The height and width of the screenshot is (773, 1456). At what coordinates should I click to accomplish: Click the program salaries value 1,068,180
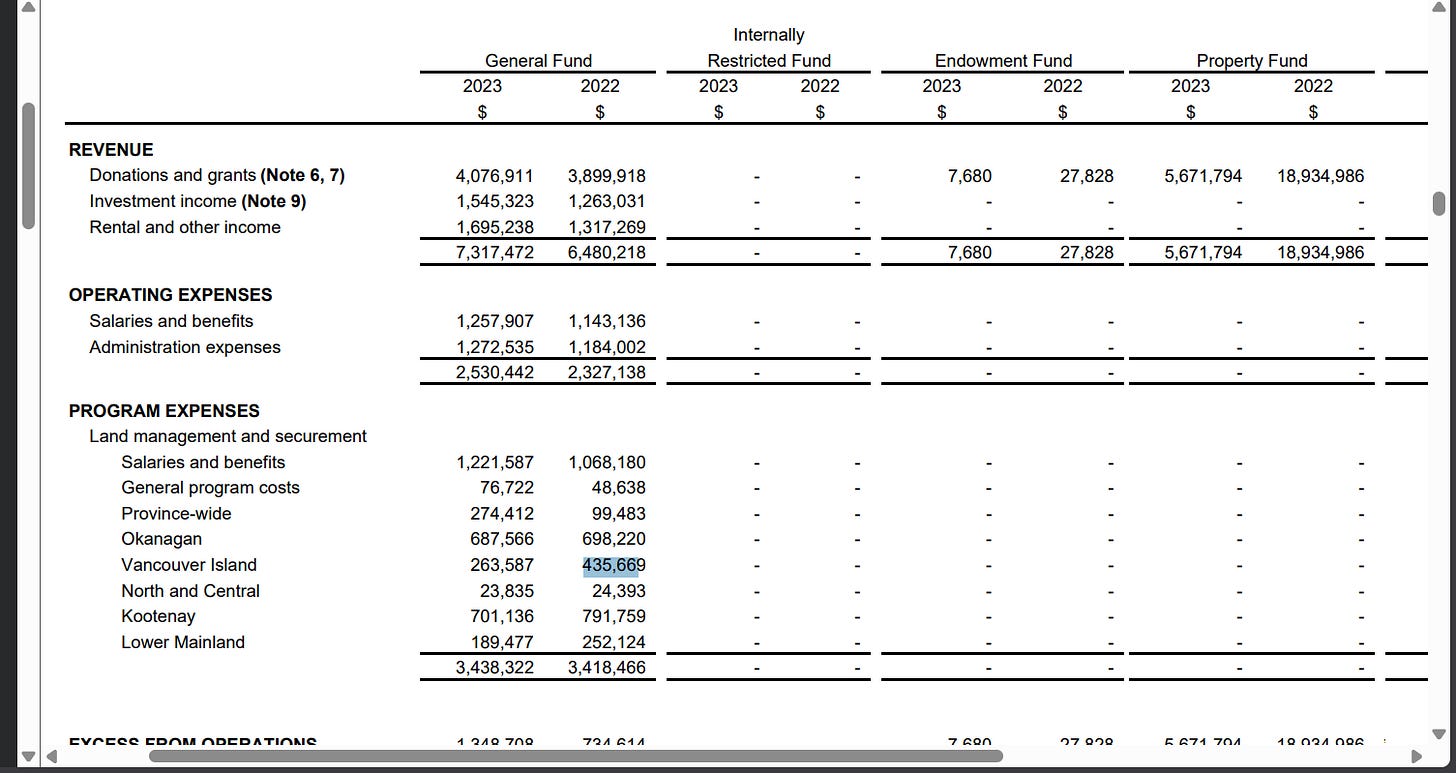[x=606, y=462]
